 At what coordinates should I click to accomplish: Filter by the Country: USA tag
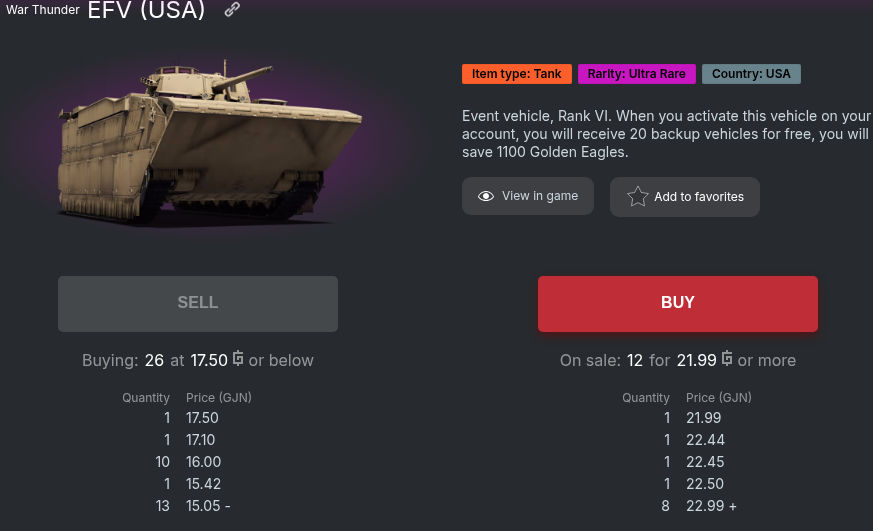click(x=751, y=74)
